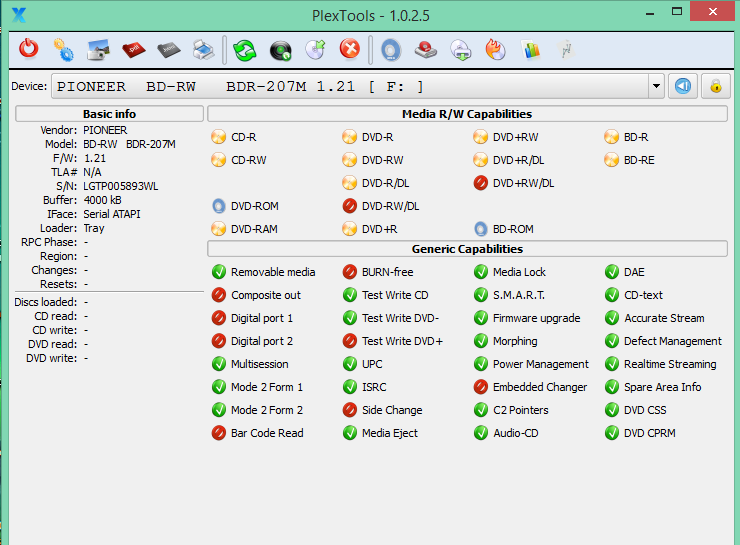This screenshot has width=740, height=545.
Task: Click the red power exit icon
Action: [29, 49]
